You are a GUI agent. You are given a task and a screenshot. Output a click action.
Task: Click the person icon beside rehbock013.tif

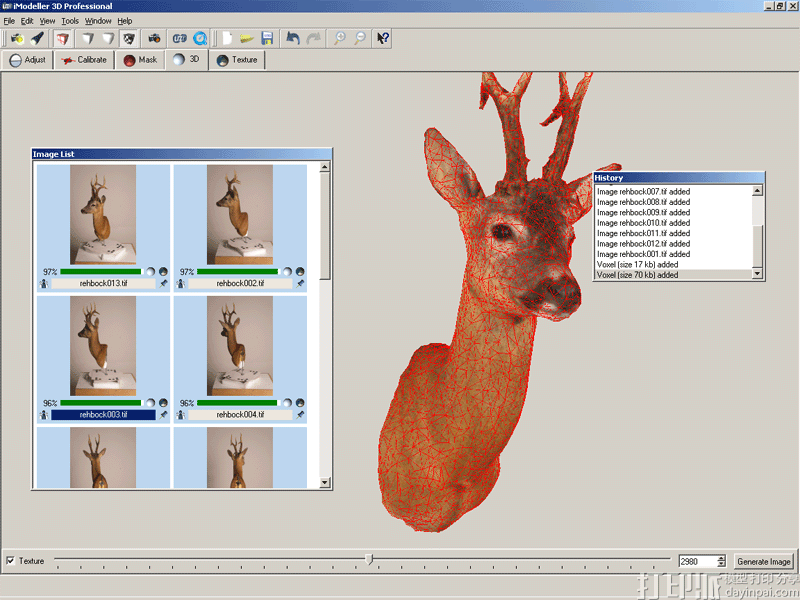pos(44,284)
